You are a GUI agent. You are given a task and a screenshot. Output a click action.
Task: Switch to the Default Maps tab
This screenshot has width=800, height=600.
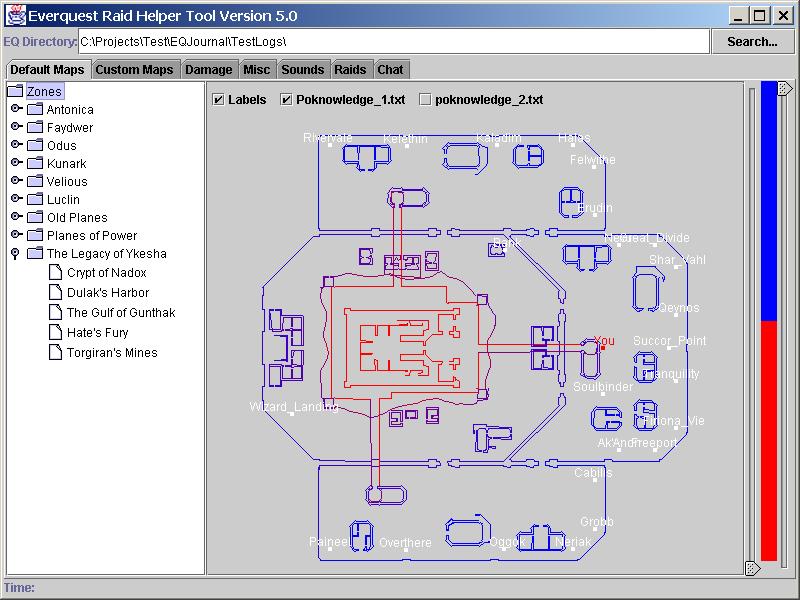point(47,69)
